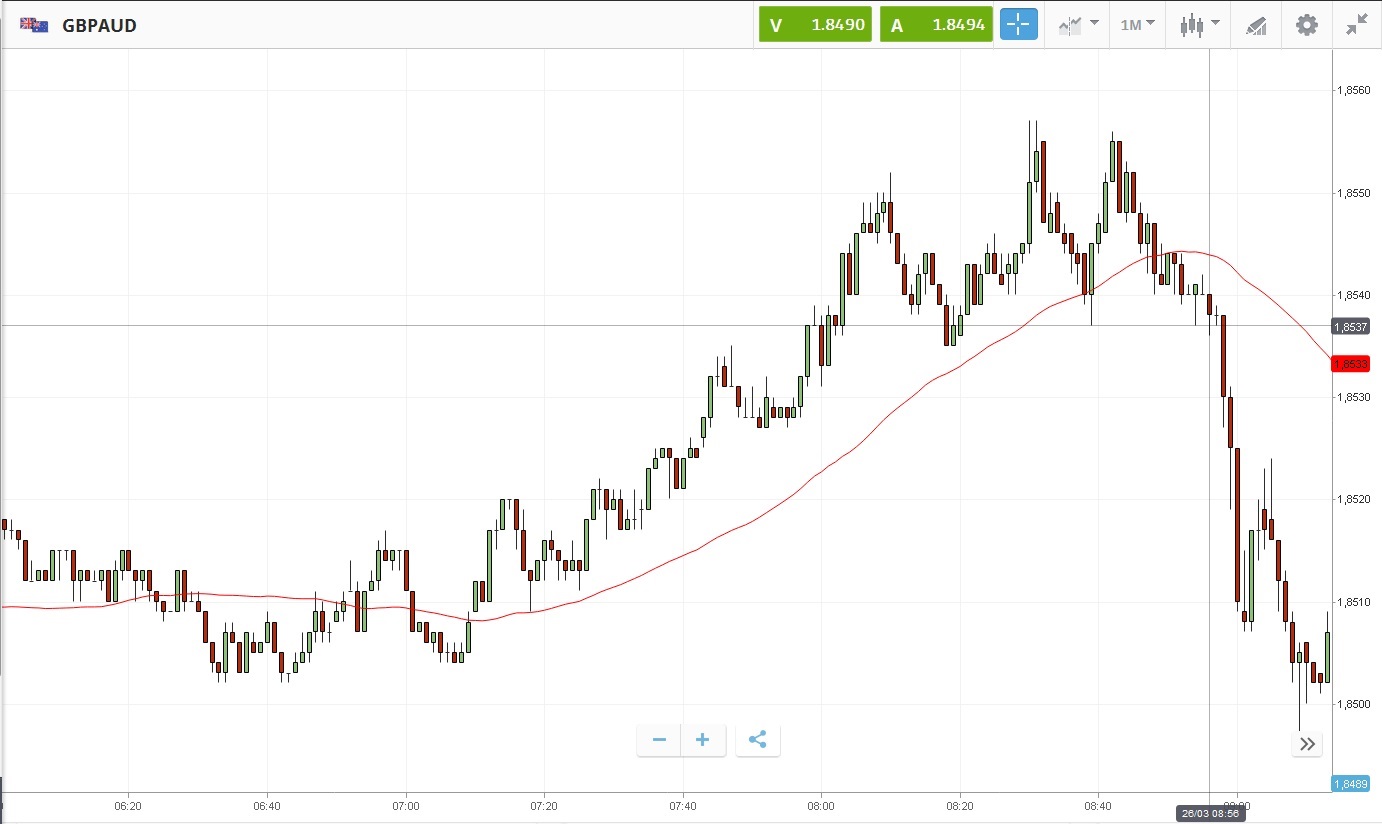This screenshot has height=824, width=1382.
Task: Click the 1,8530 price axis label
Action: point(1352,397)
